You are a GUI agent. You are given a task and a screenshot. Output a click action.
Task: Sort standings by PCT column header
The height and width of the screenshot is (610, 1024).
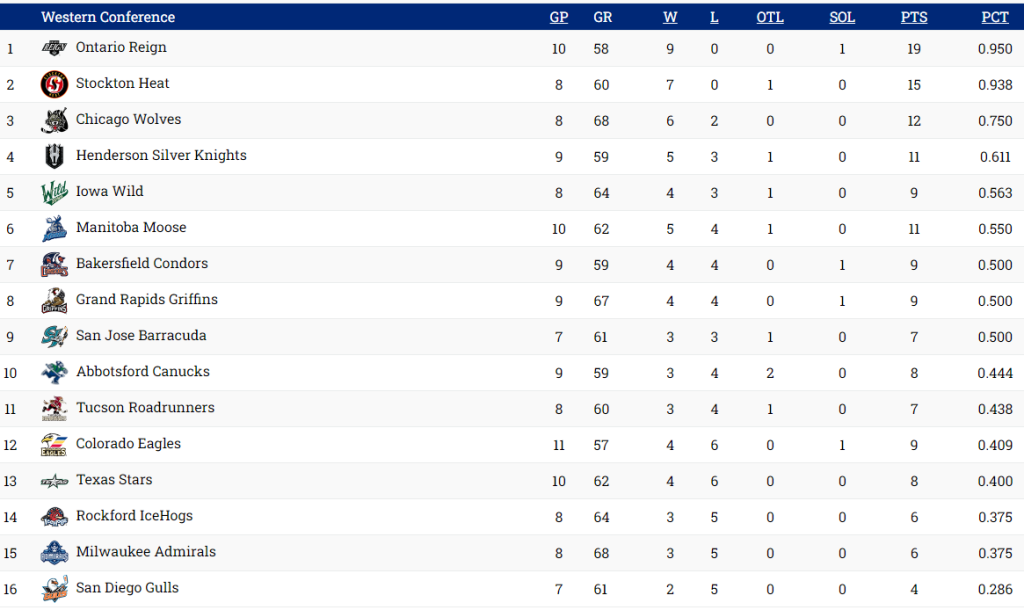click(995, 17)
